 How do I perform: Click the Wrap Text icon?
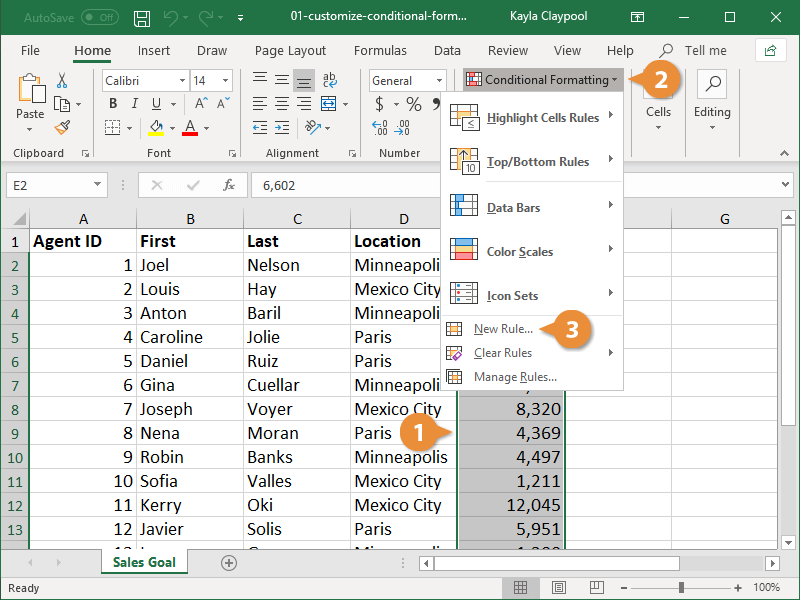pos(331,79)
